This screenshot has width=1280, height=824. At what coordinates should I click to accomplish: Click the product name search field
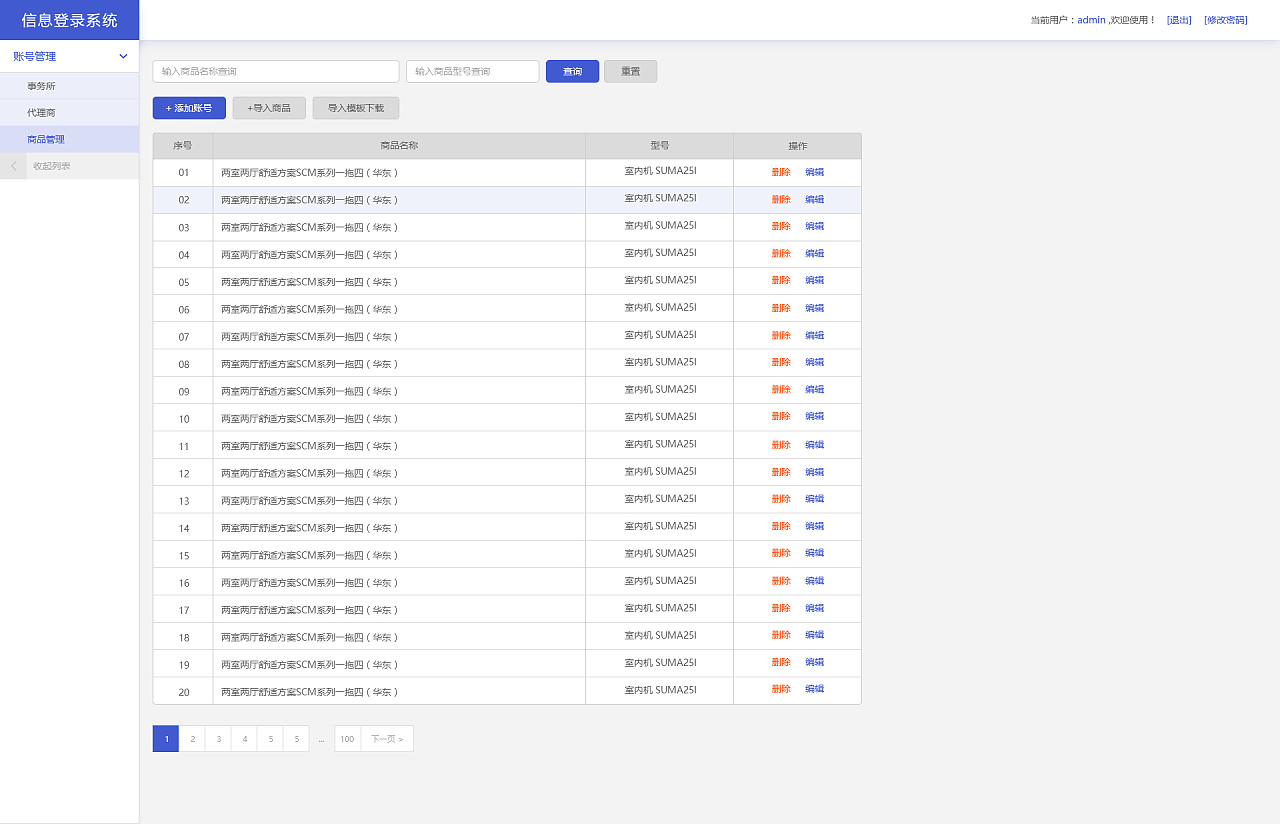275,72
